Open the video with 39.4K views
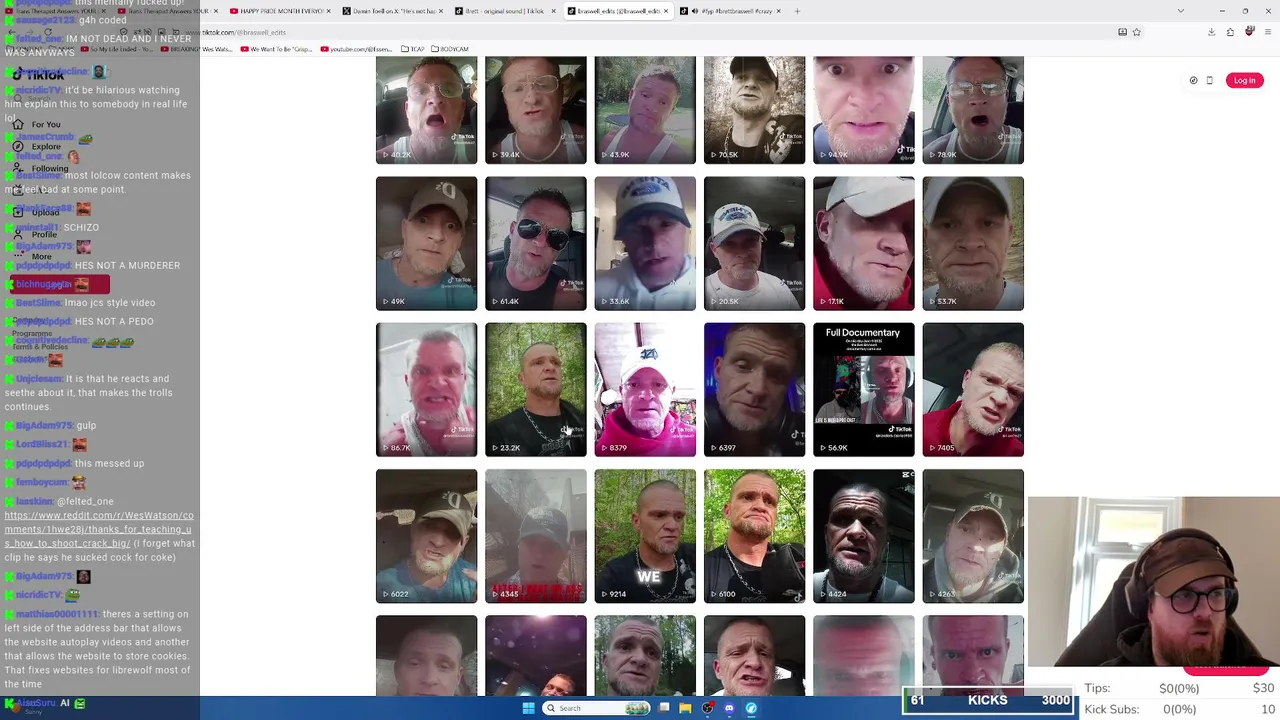Screen dimensions: 1280x720 [x=535, y=110]
